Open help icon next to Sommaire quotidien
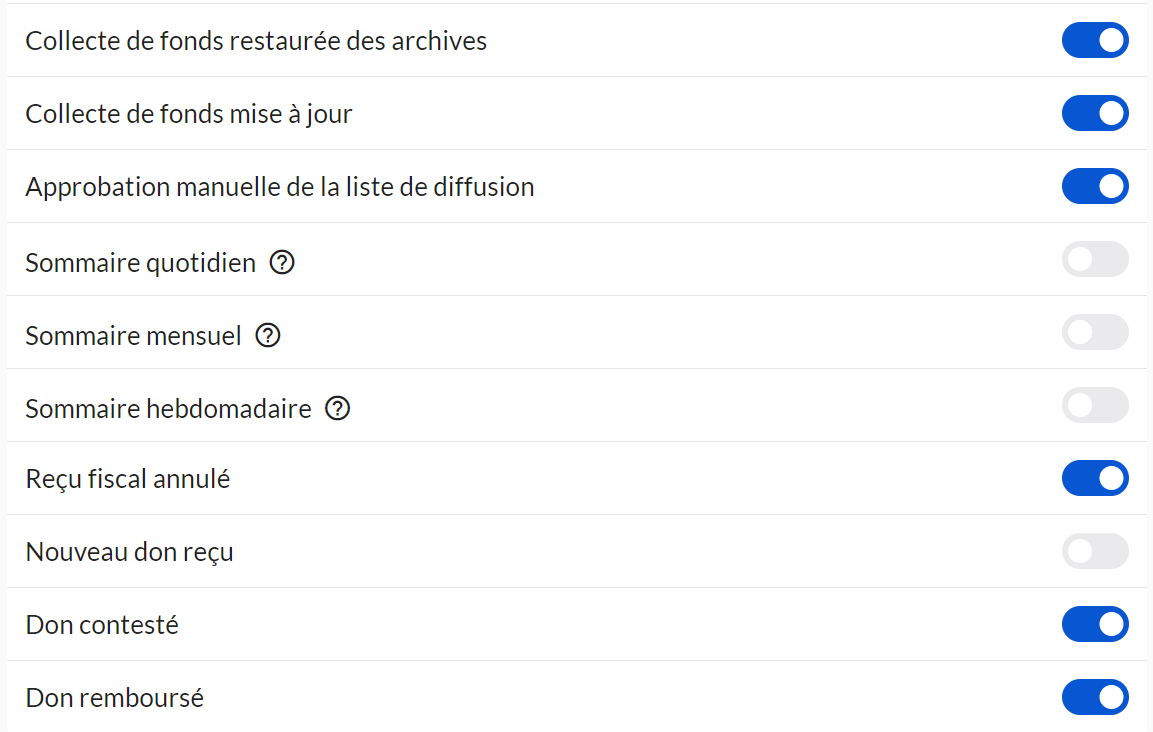The width and height of the screenshot is (1153, 732). [x=283, y=263]
